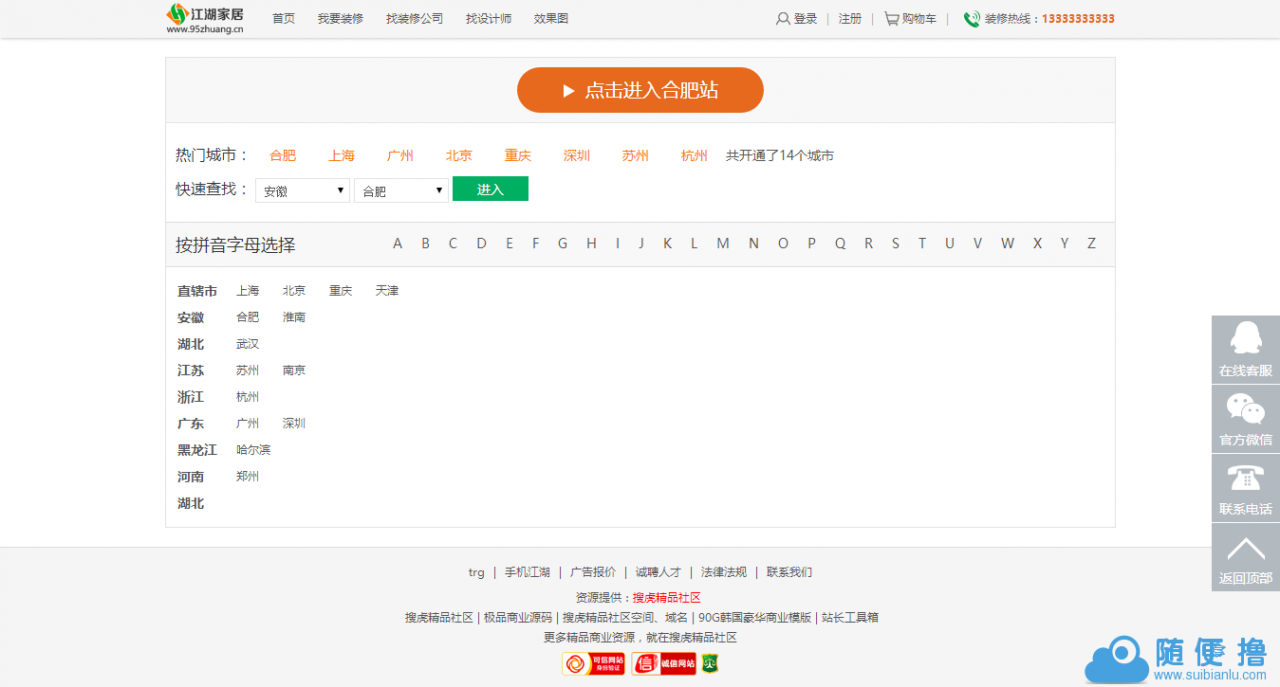Click 站长工具箱 footer link

tap(850, 618)
